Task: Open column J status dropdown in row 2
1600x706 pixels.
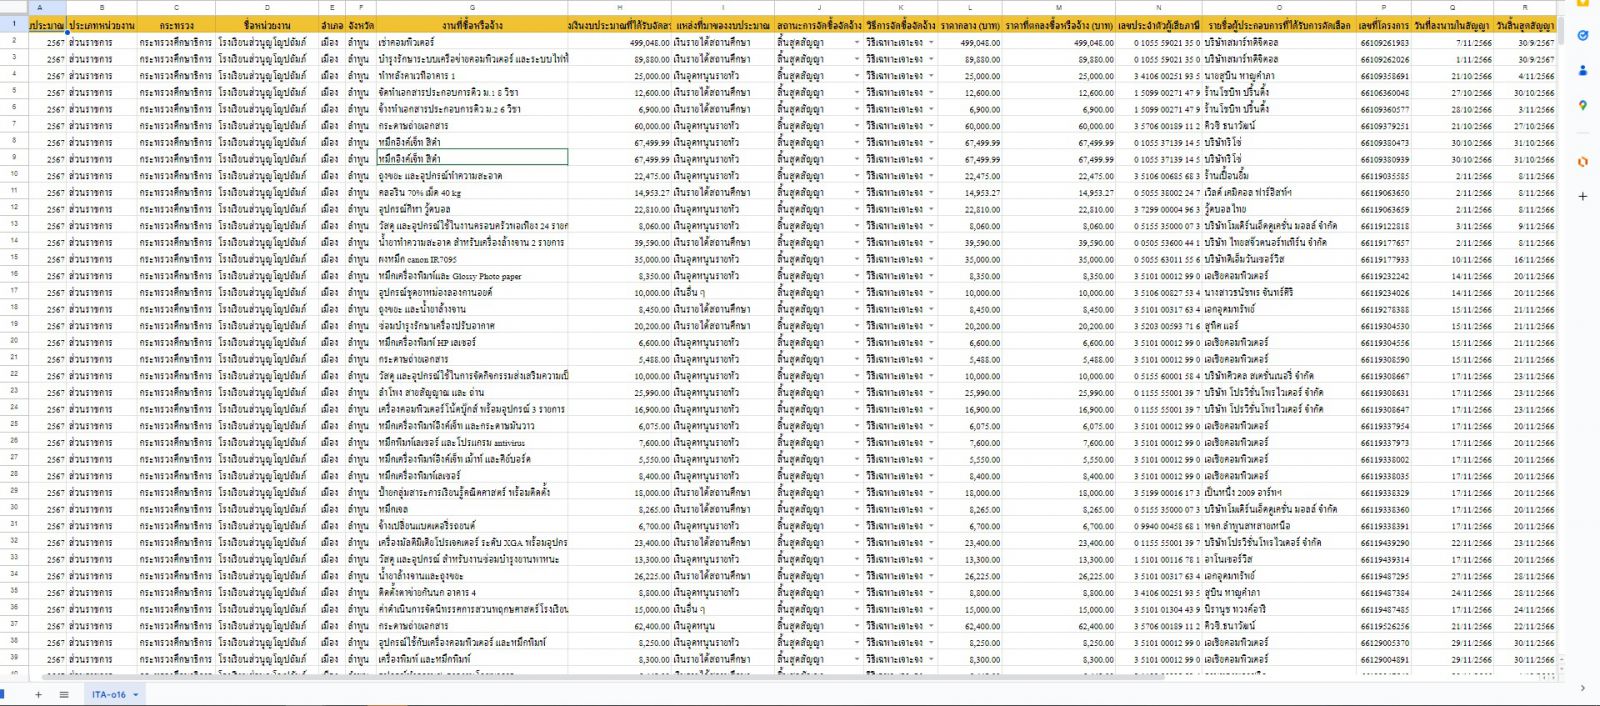Action: [x=856, y=43]
